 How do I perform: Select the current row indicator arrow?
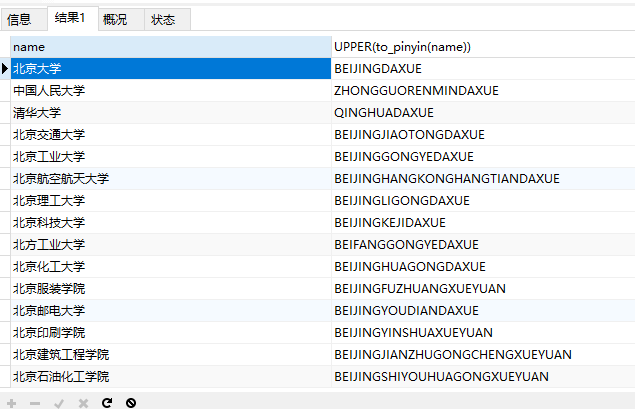pos(5,68)
